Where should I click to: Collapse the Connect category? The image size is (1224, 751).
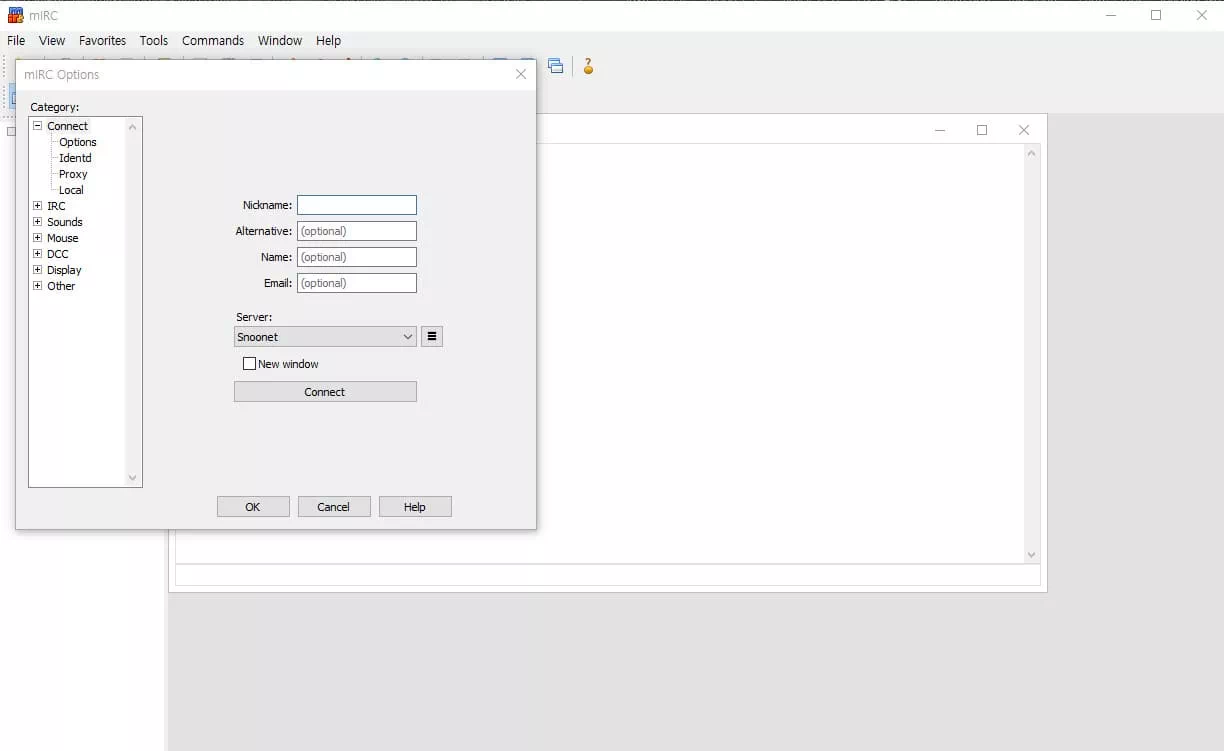(38, 126)
